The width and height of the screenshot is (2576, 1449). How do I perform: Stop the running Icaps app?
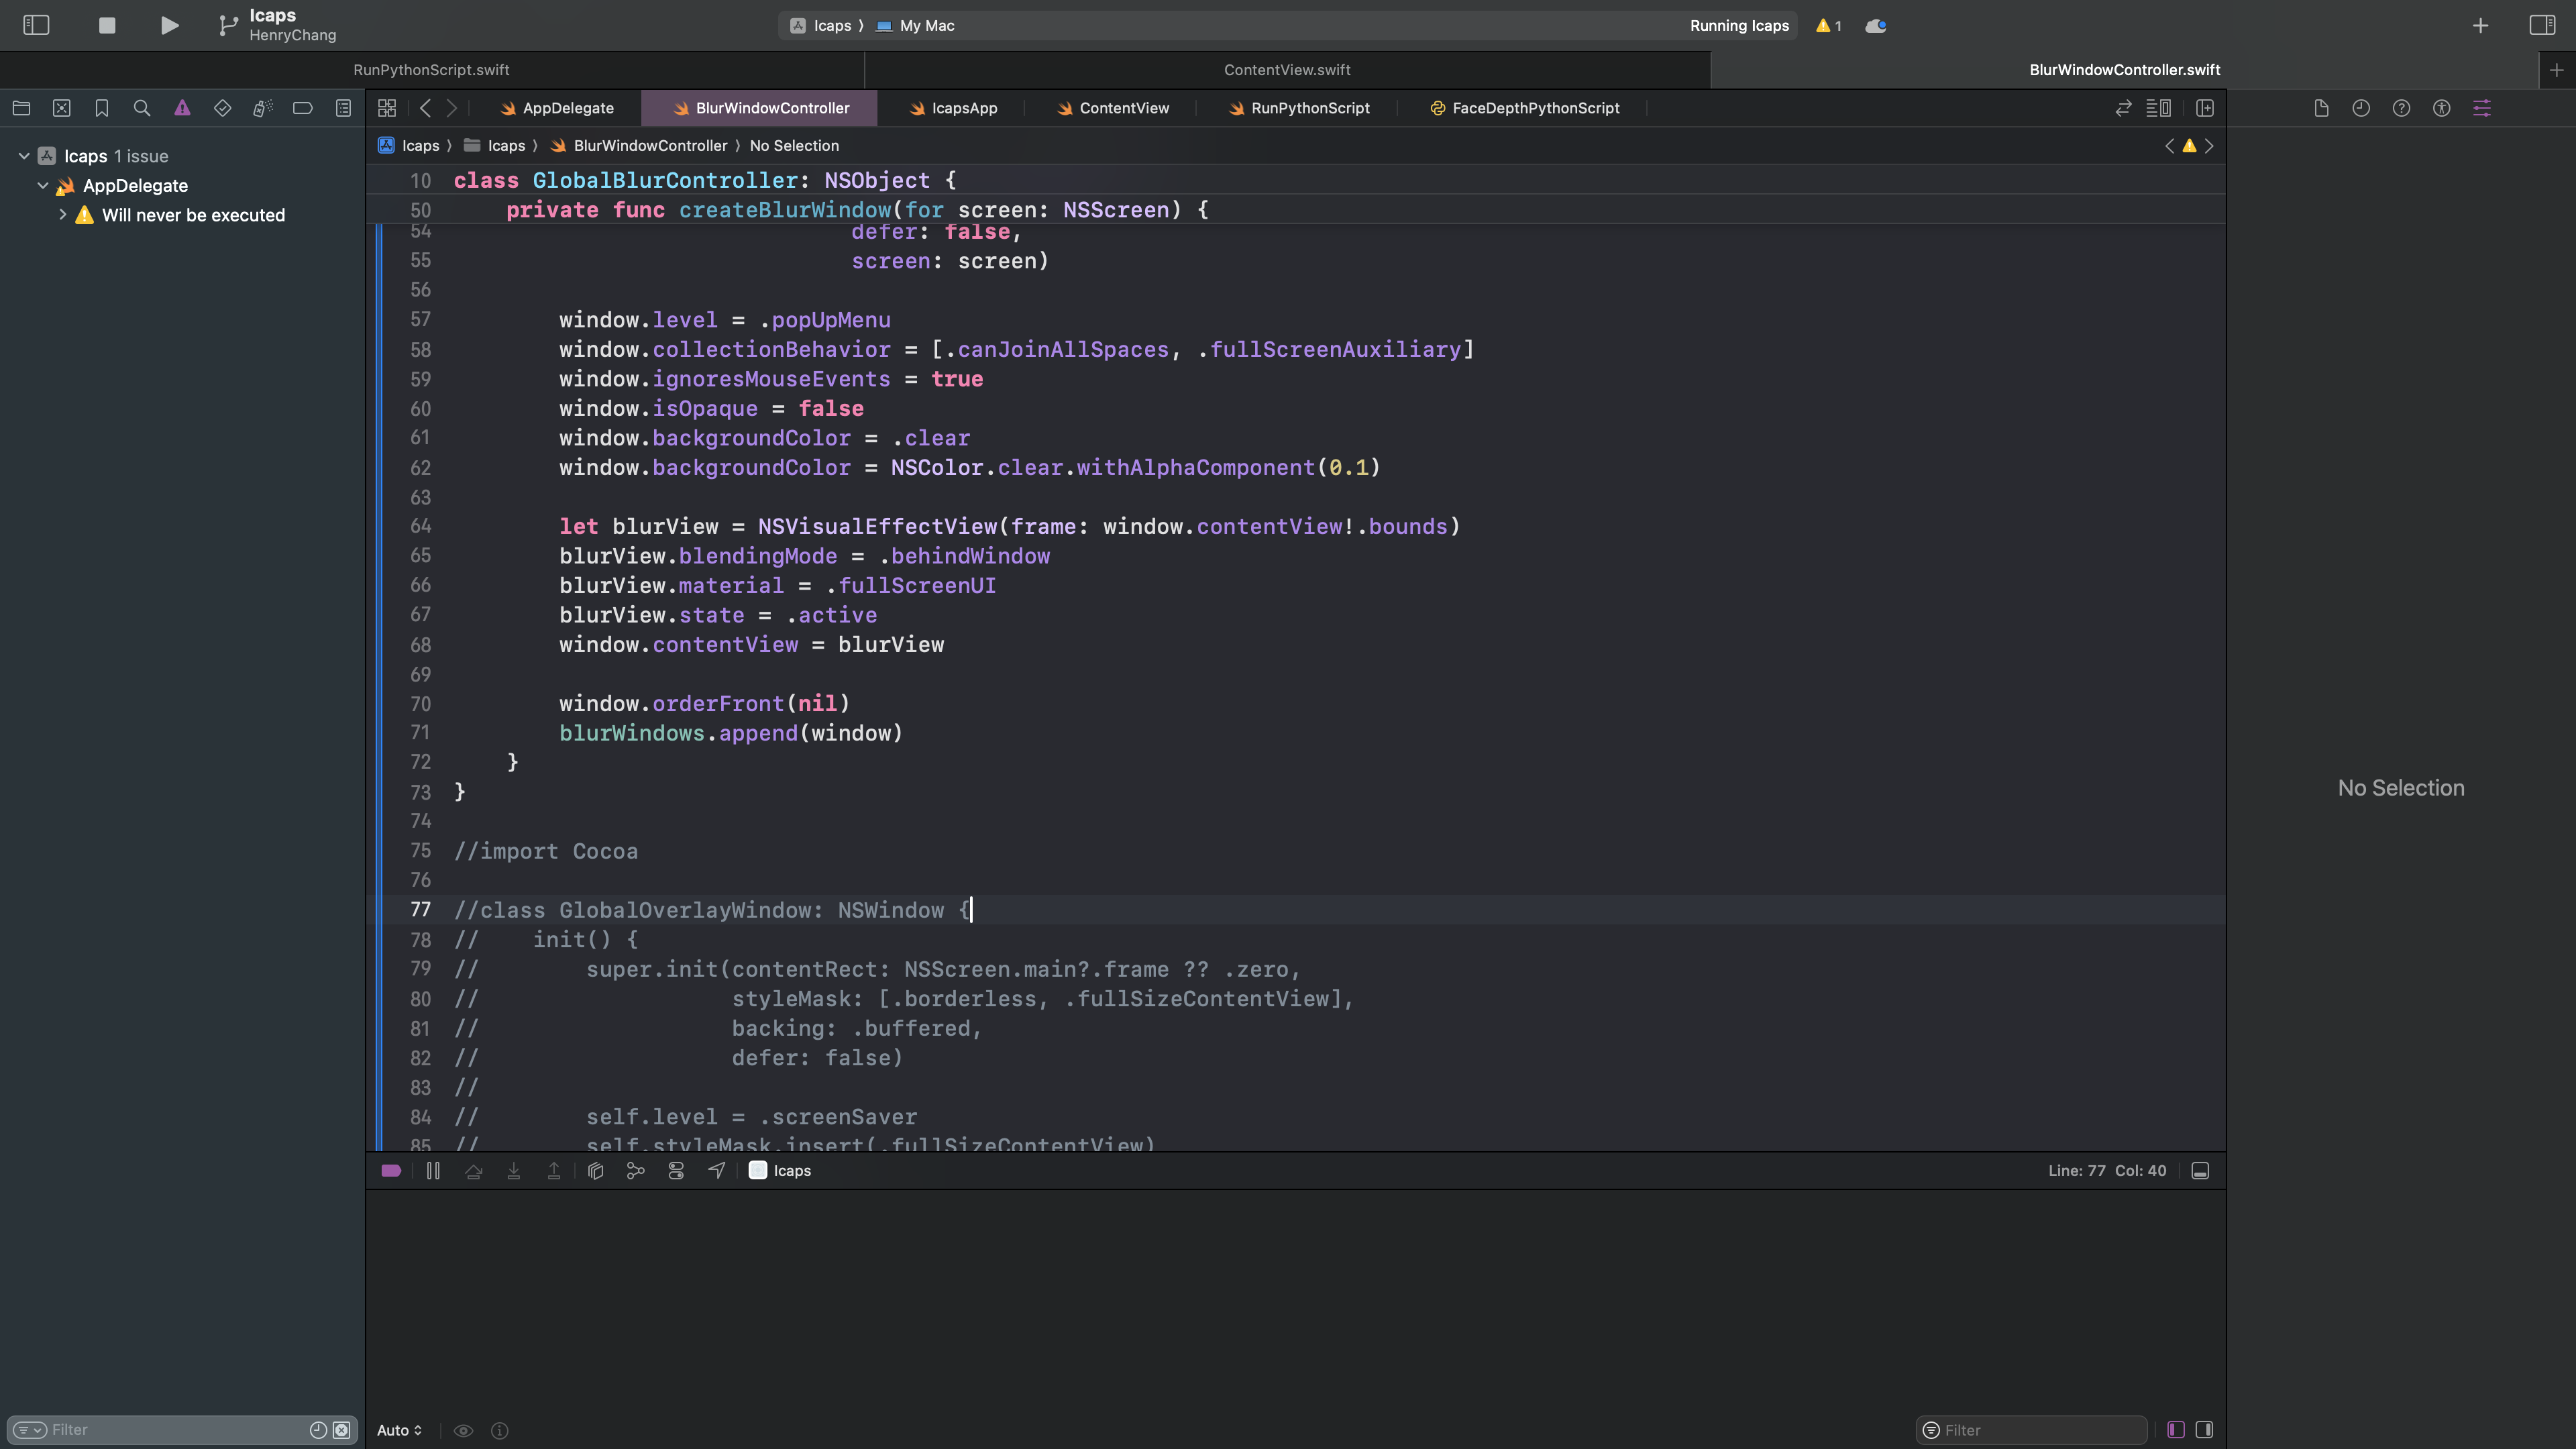click(x=107, y=25)
